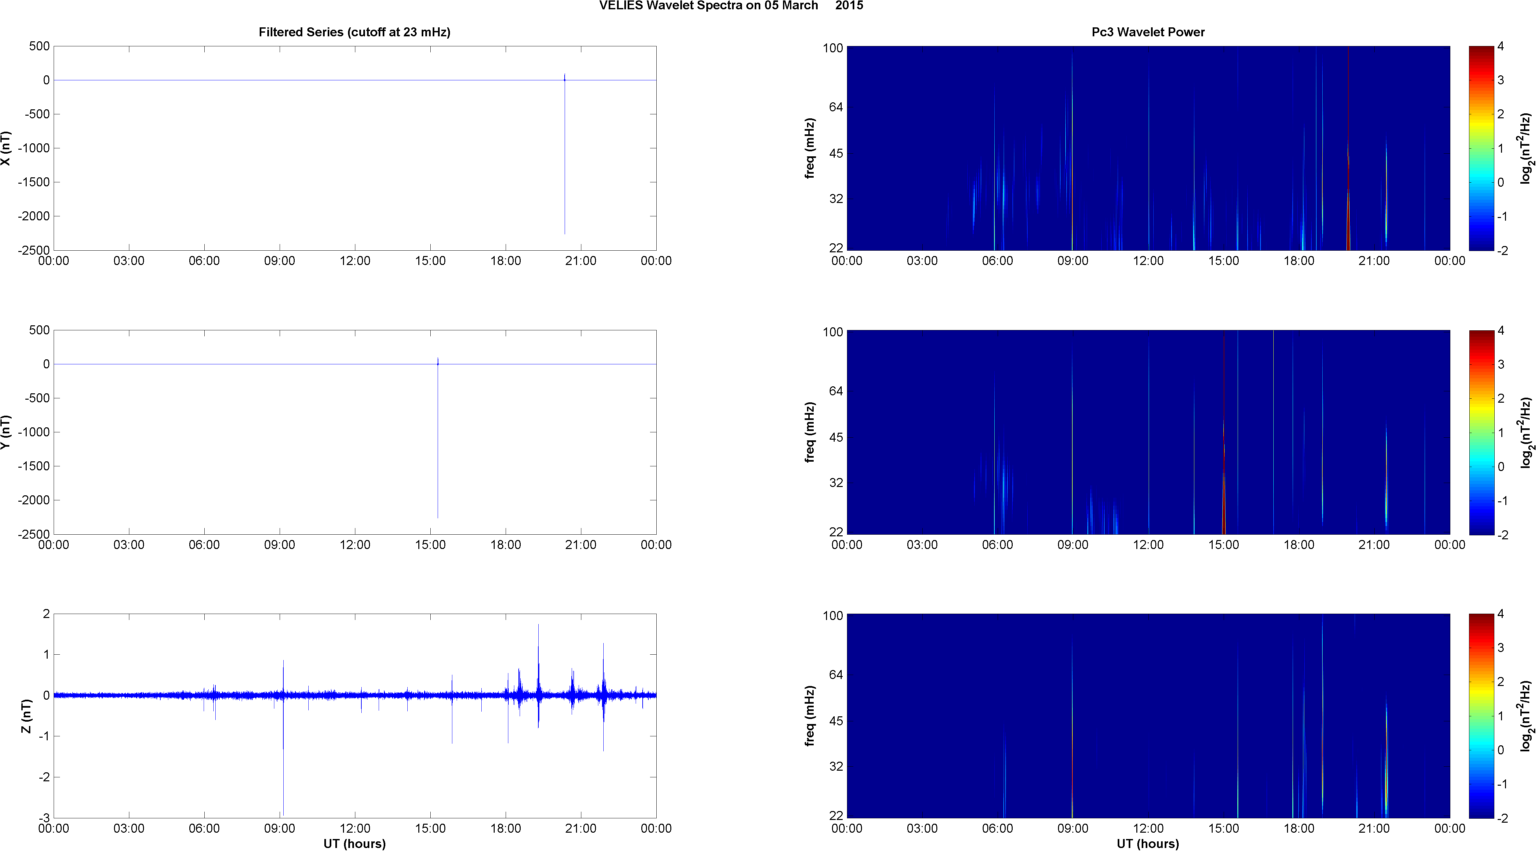Click the VELIES Wavelet Spectra figure title

tap(731, 6)
